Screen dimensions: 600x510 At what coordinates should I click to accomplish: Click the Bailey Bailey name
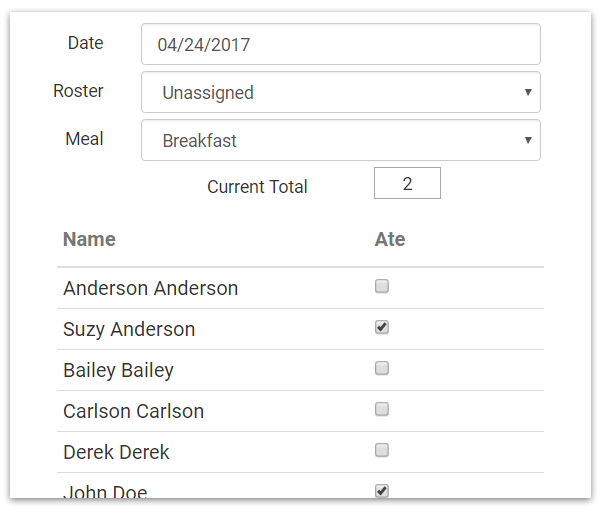(118, 371)
